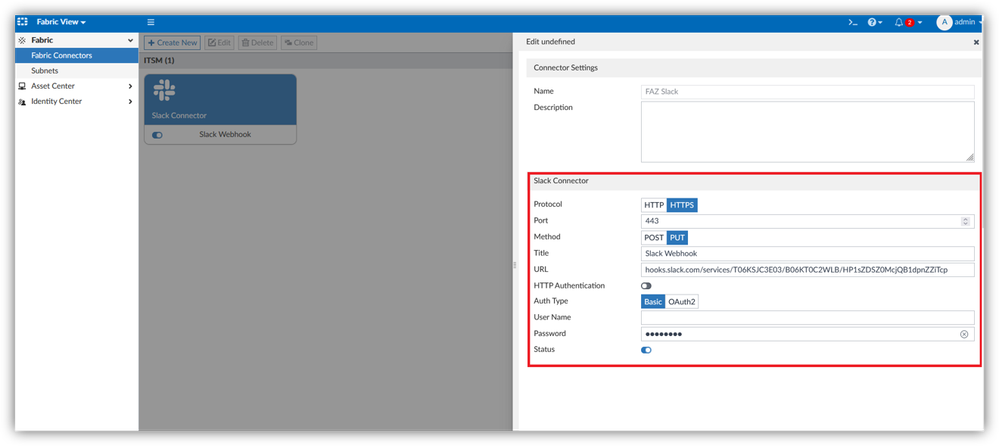
Task: Collapse the Fabric tree section
Action: [x=131, y=40]
